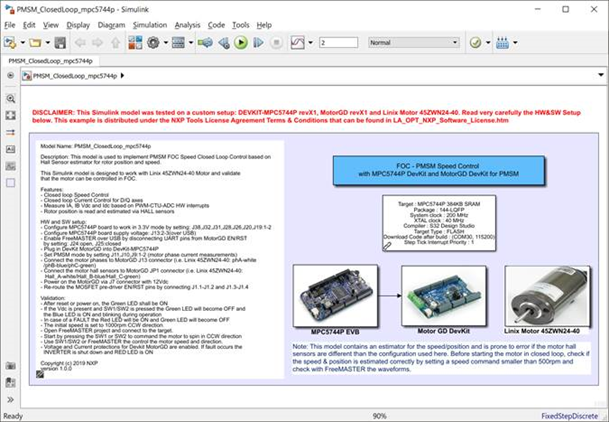Open the Simulation Data Inspector icon

click(x=298, y=43)
